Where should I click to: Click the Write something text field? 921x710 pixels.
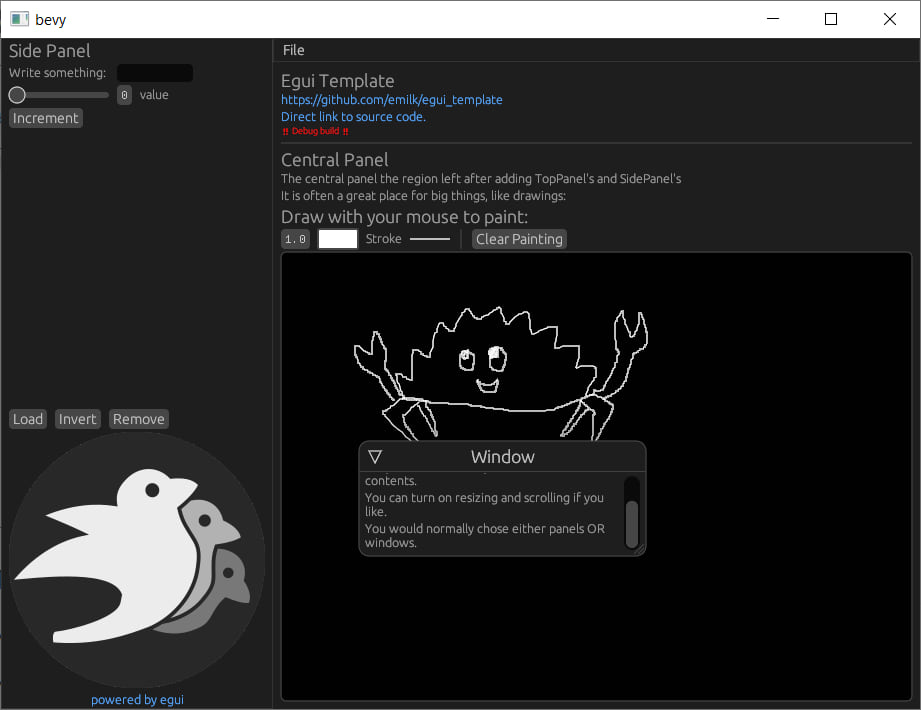pos(155,73)
